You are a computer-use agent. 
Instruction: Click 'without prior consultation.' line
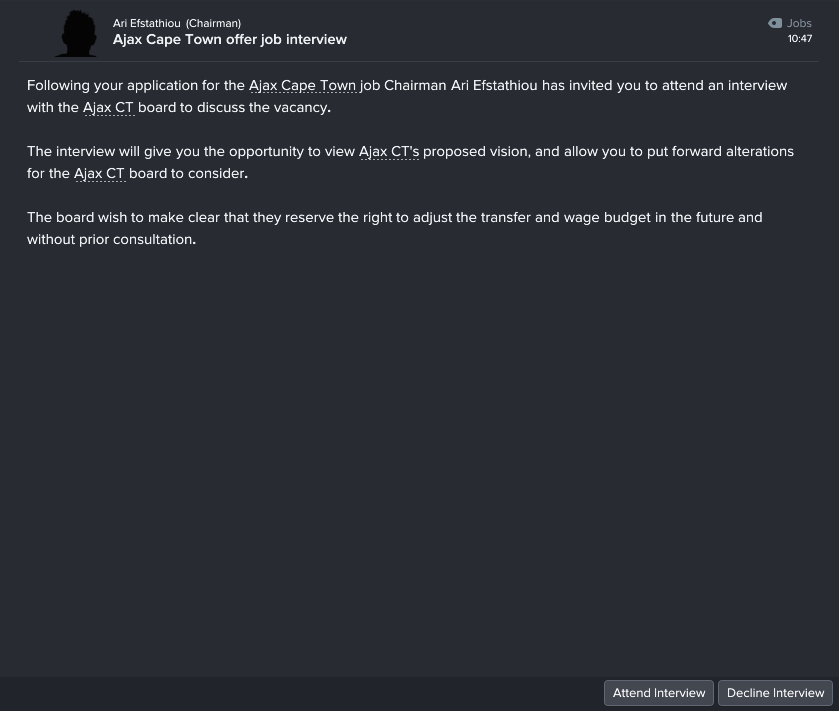(x=111, y=240)
